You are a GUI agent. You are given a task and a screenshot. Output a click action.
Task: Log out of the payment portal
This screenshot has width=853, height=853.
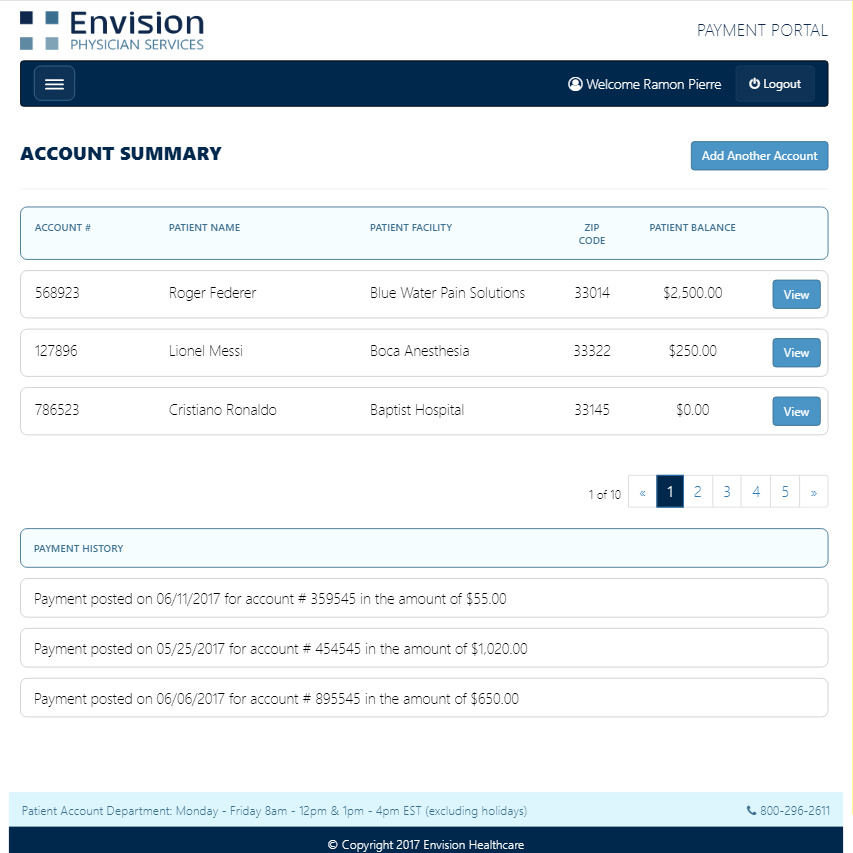pos(775,84)
